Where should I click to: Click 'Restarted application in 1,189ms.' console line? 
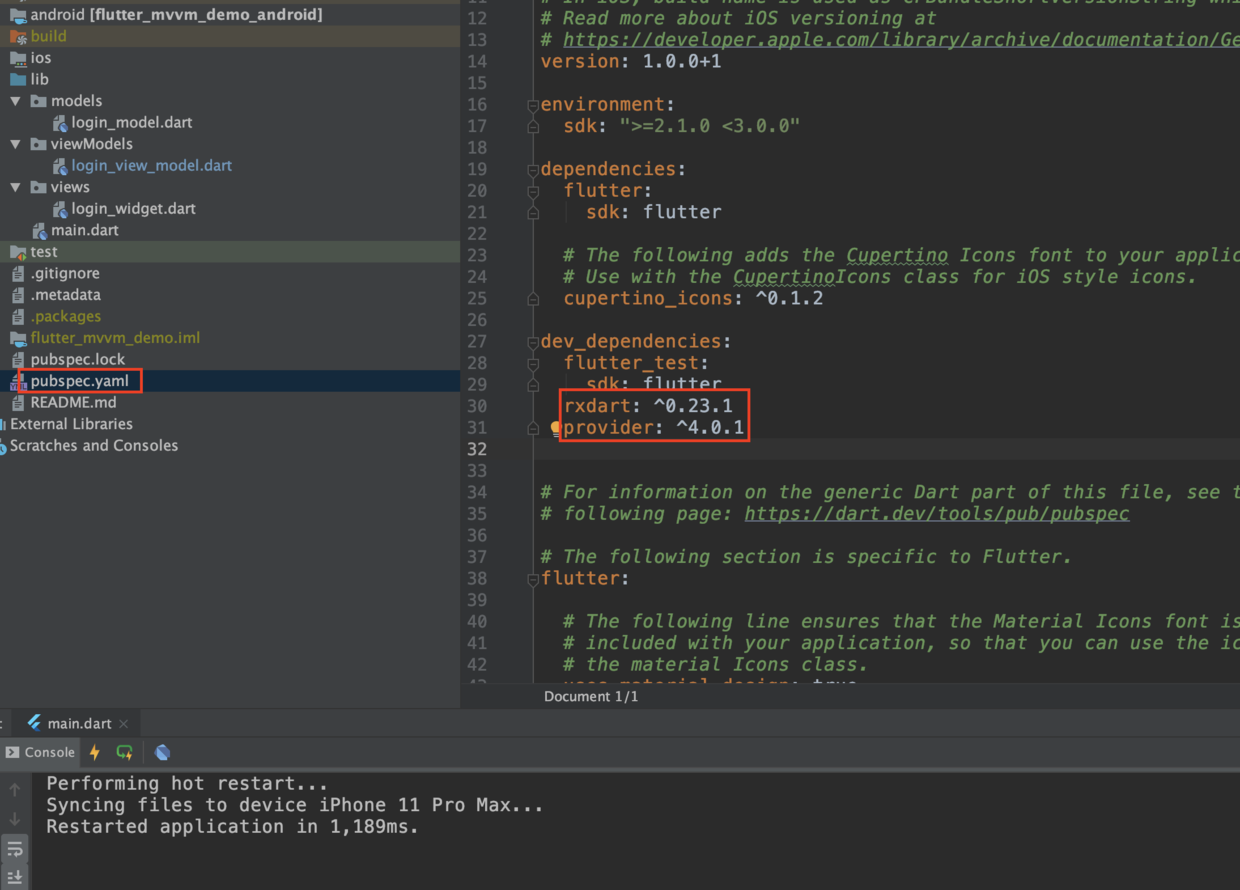pos(233,827)
